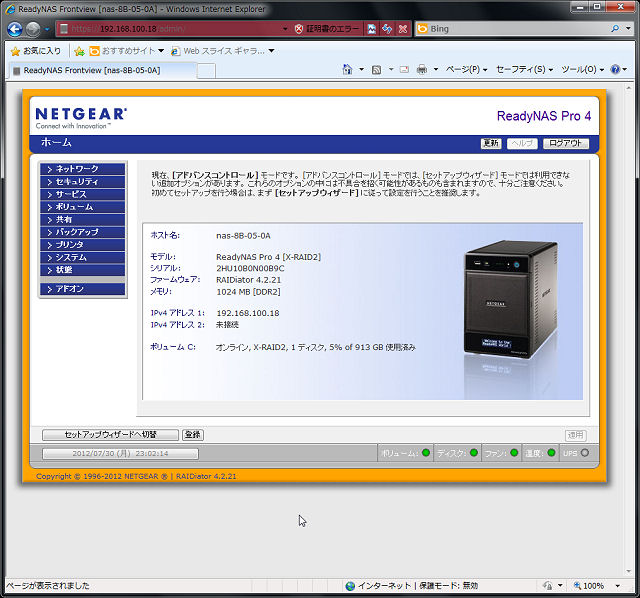This screenshot has height=598, width=640.
Task: Open the recent pages dropdown beside Forward
Action: [x=47, y=29]
